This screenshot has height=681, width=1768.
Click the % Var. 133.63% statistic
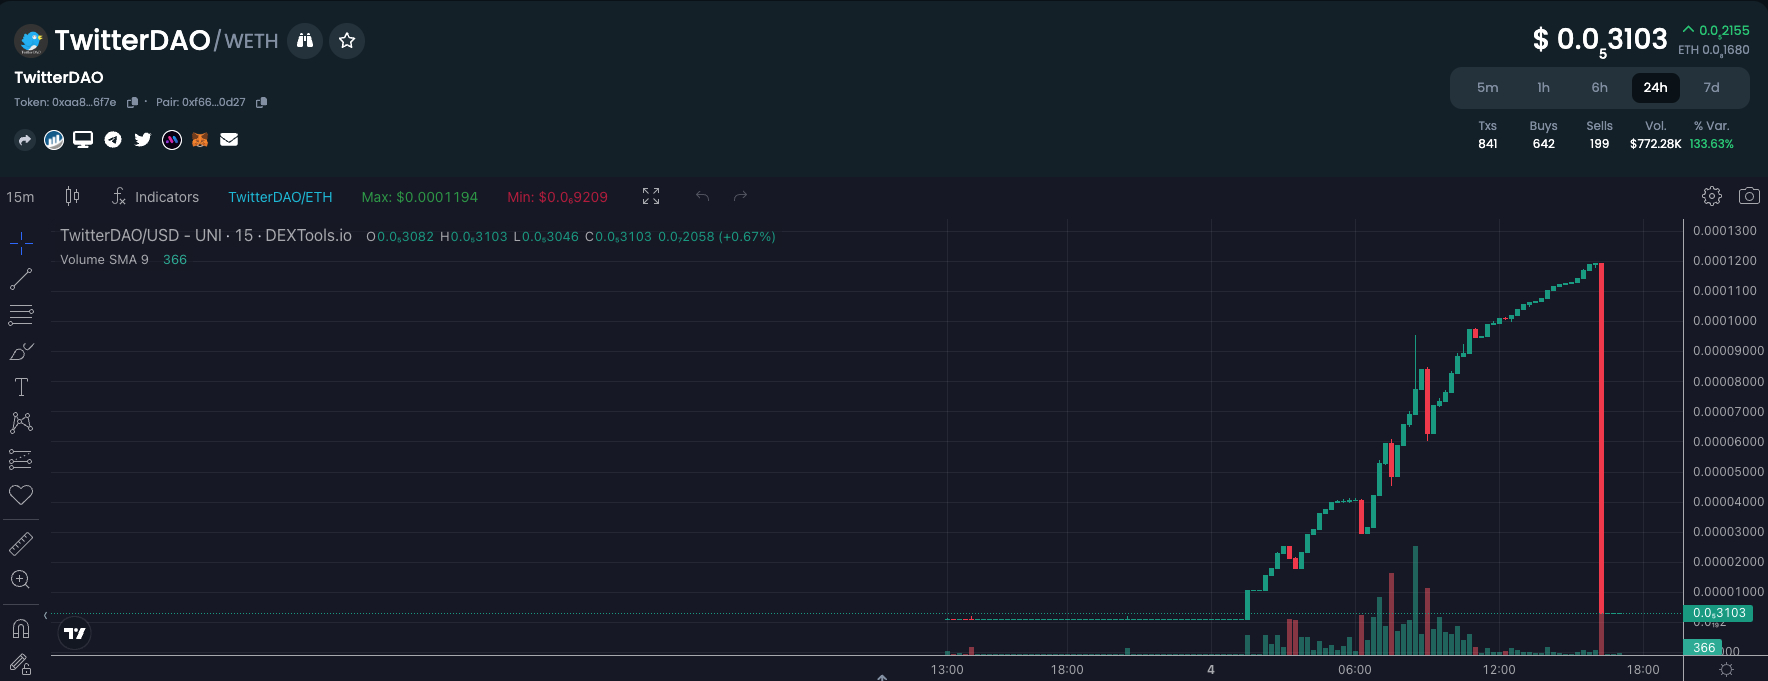1712,135
